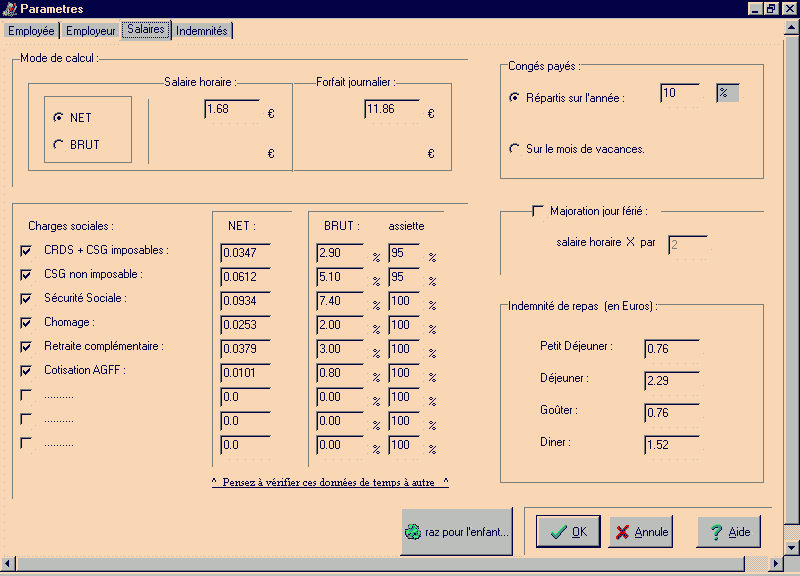The width and height of the screenshot is (800, 576).
Task: Click the horizontal scrollbar right arrow
Action: click(776, 564)
